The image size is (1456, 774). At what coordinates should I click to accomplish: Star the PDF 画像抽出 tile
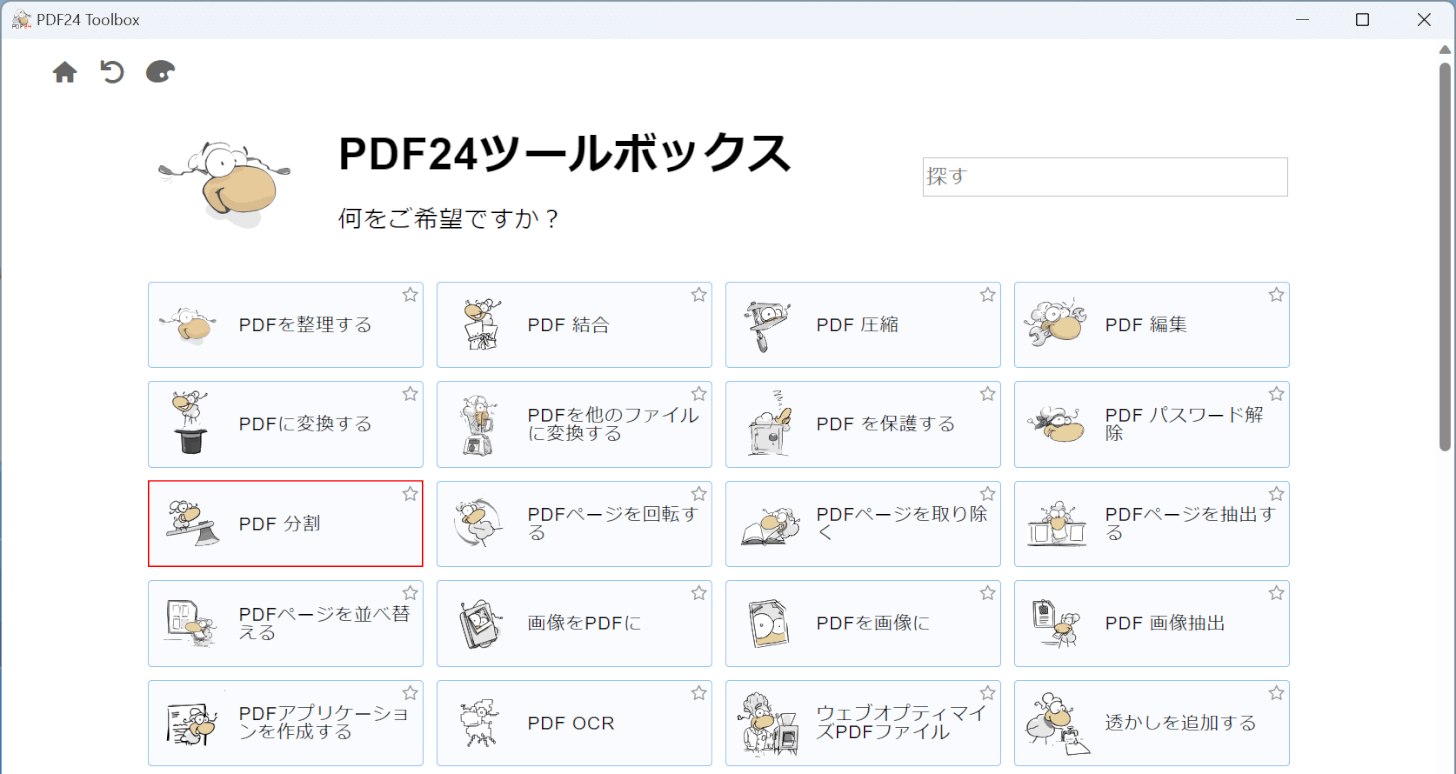(x=1277, y=593)
